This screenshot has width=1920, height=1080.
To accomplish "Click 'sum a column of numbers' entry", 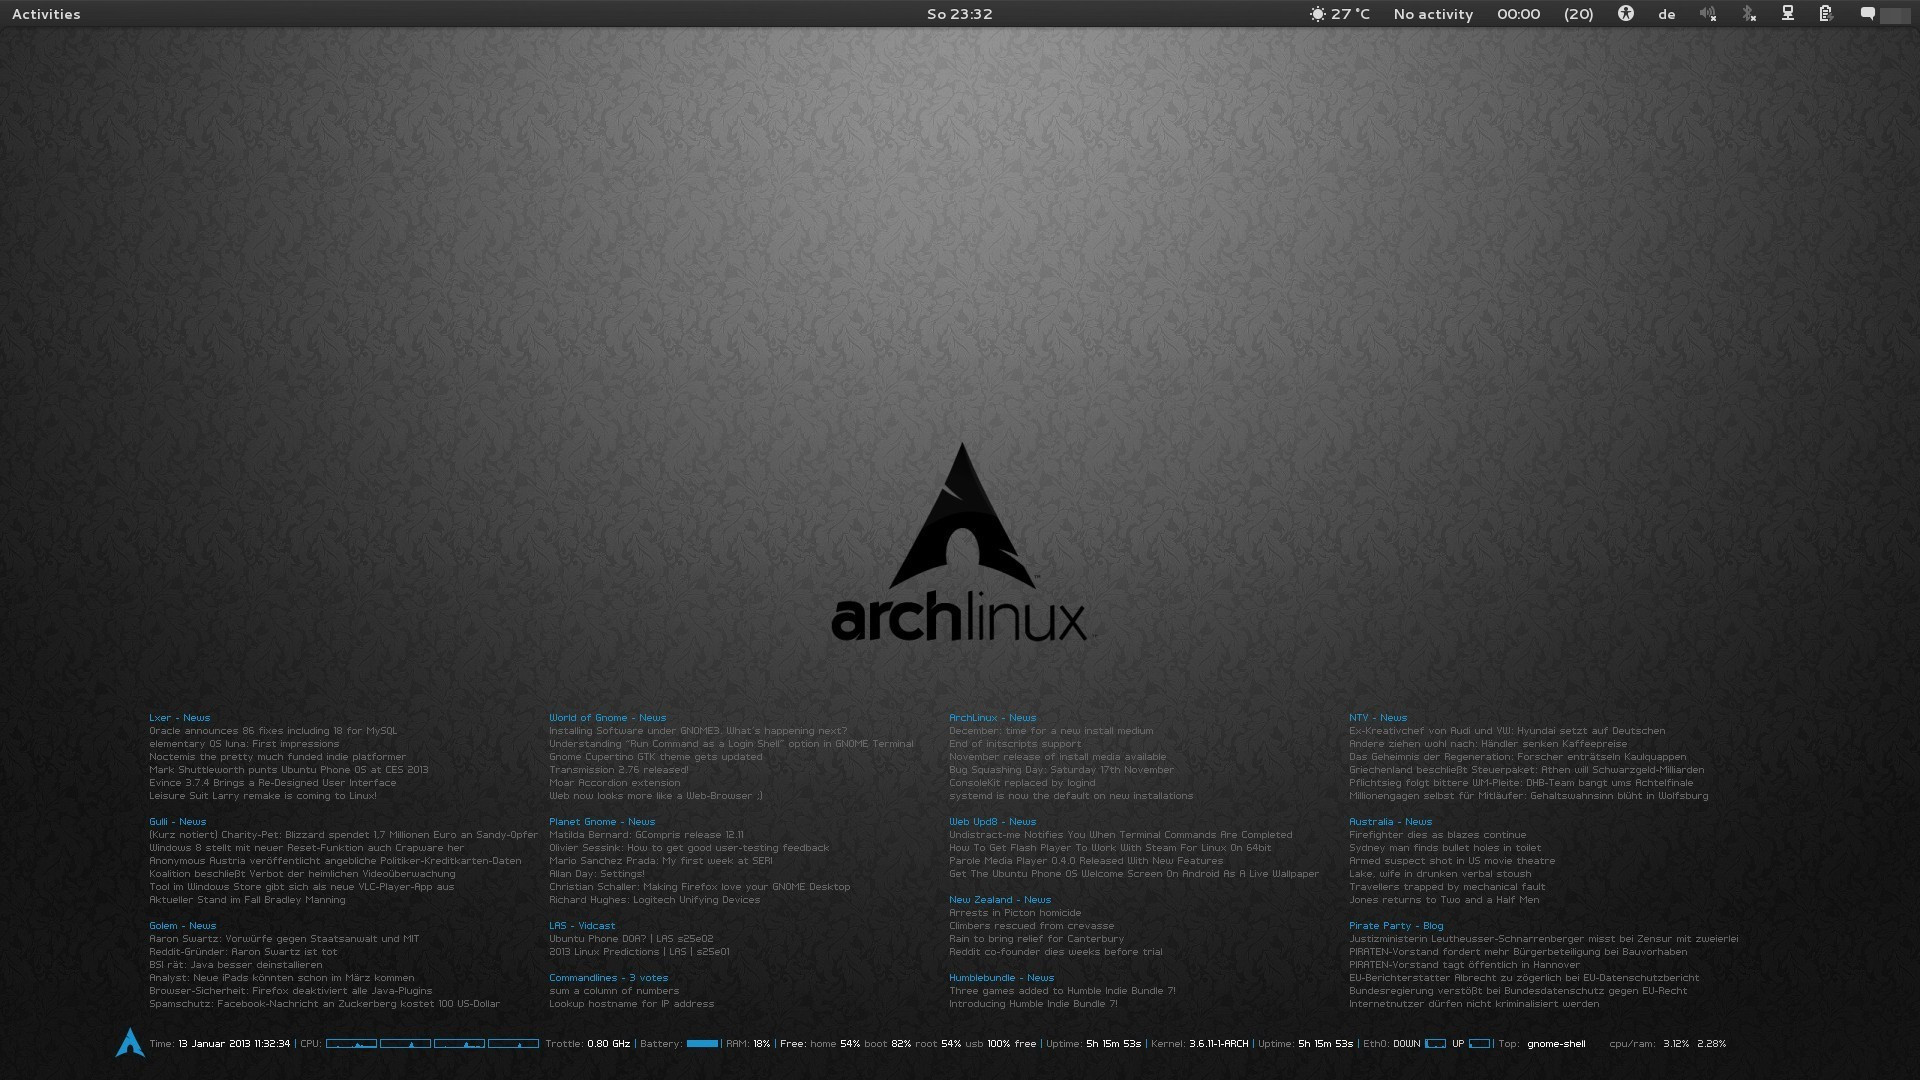I will 613,990.
